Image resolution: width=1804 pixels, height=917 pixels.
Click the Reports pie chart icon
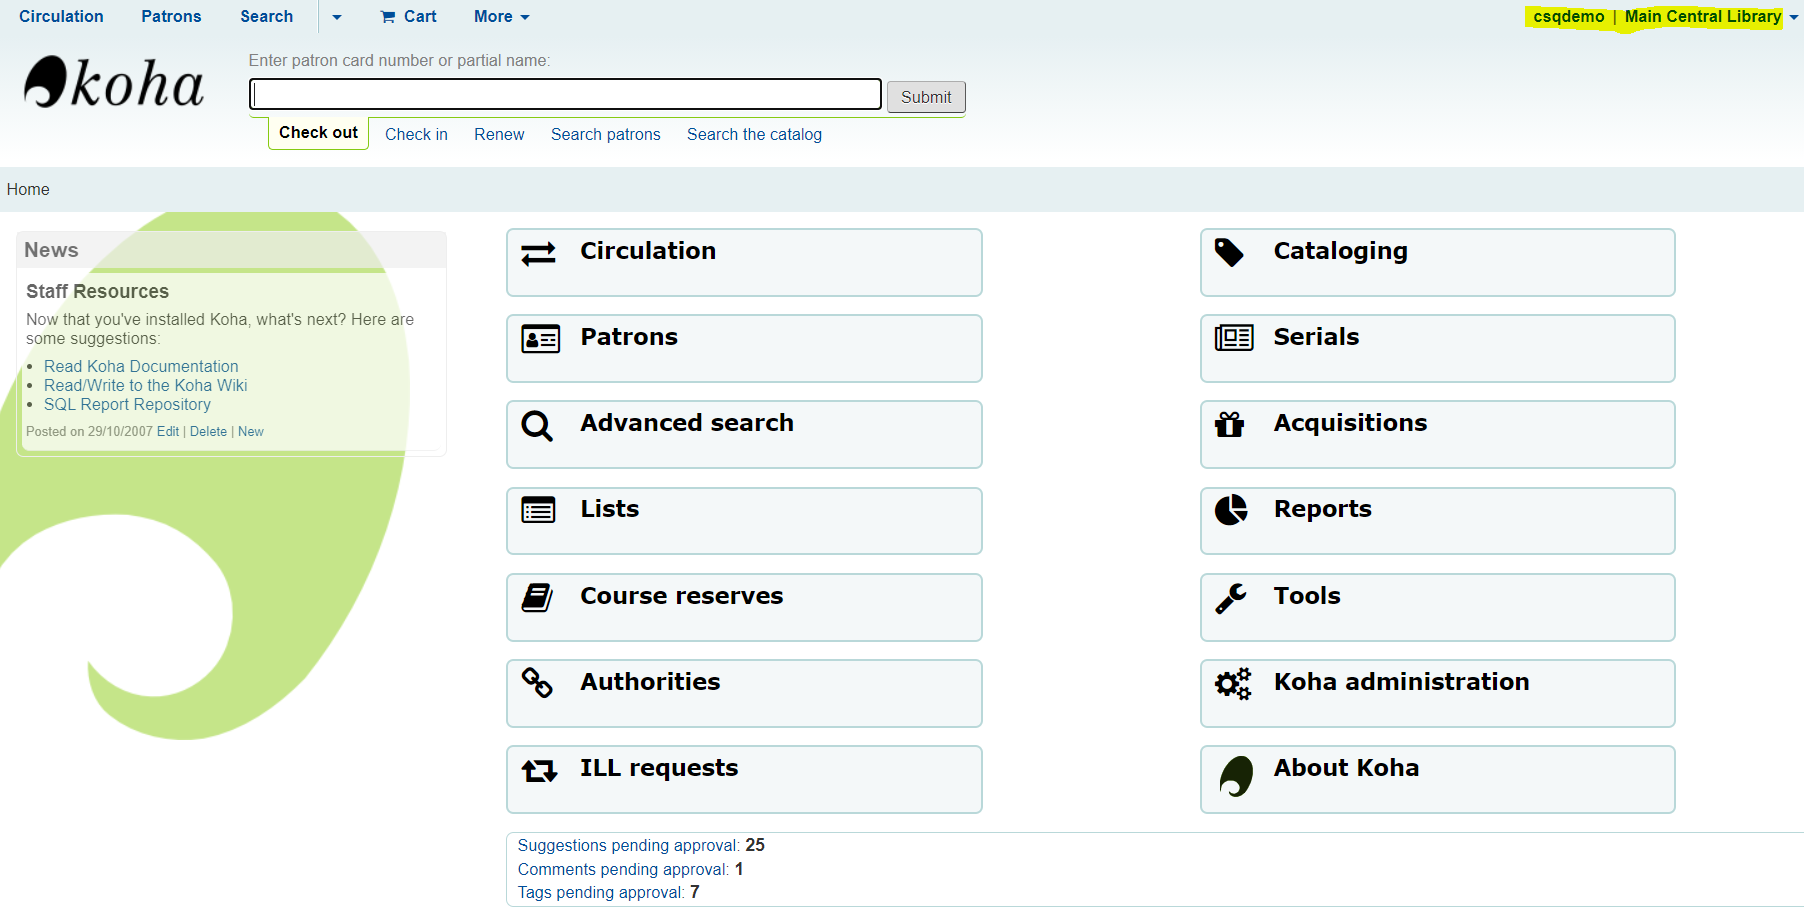pos(1231,510)
